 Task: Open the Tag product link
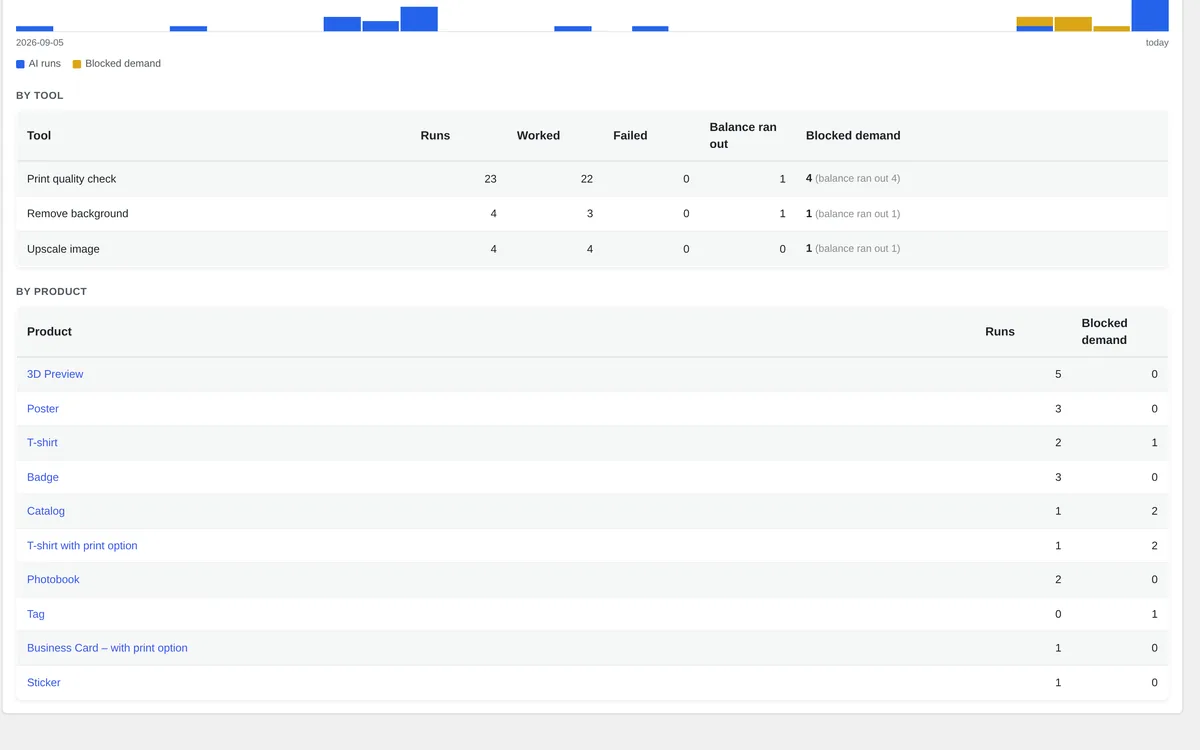pos(36,614)
